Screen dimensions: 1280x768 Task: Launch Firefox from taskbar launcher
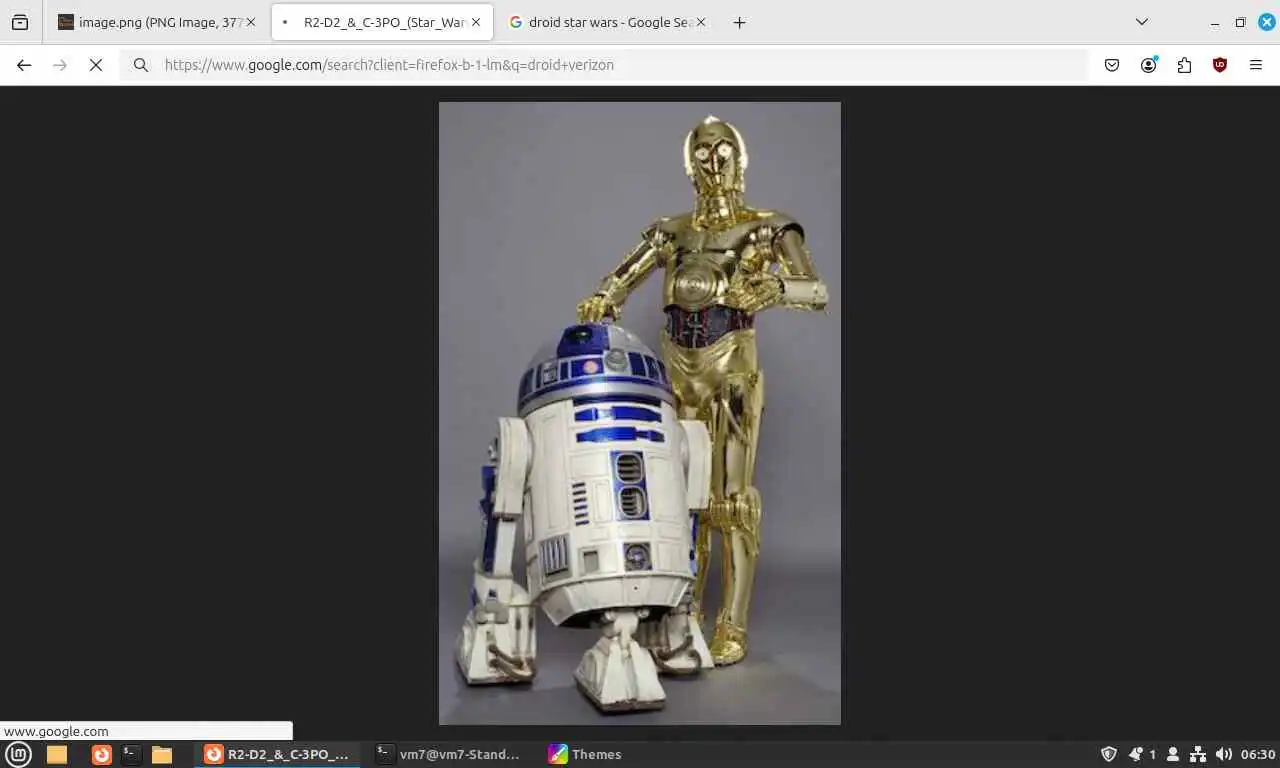click(x=102, y=754)
